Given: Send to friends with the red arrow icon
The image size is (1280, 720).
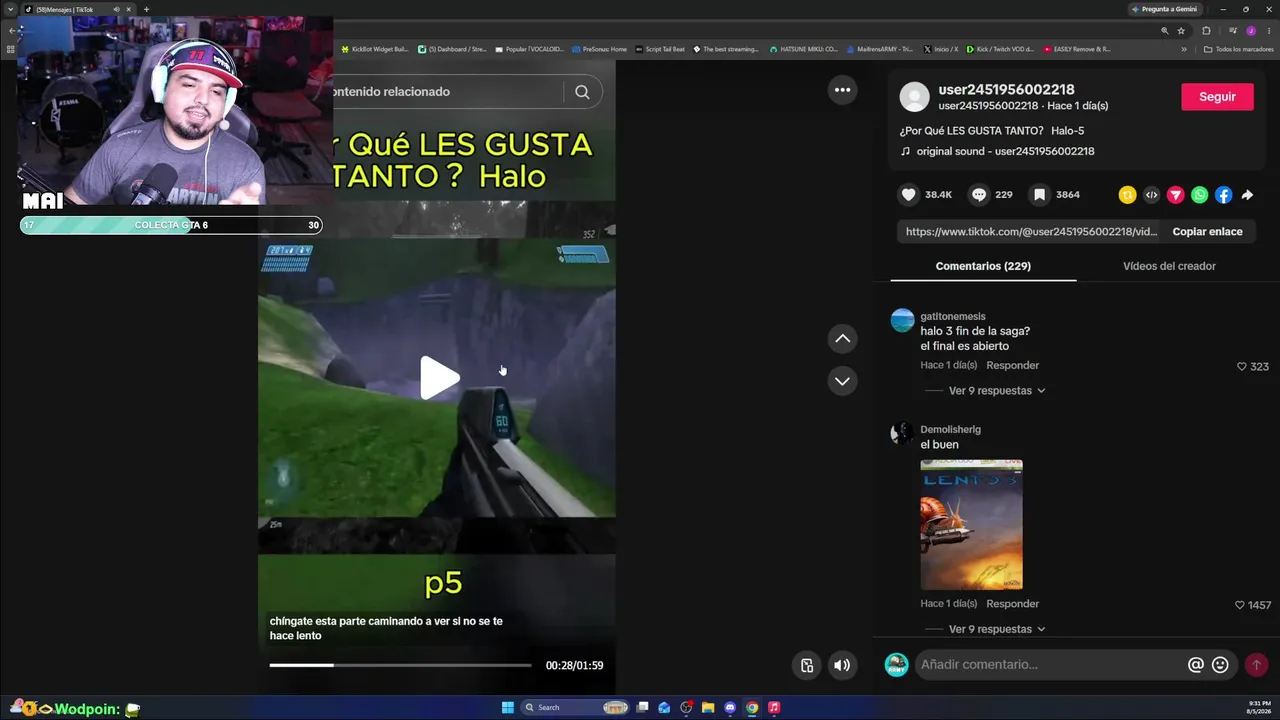Looking at the screenshot, I should click(1175, 195).
